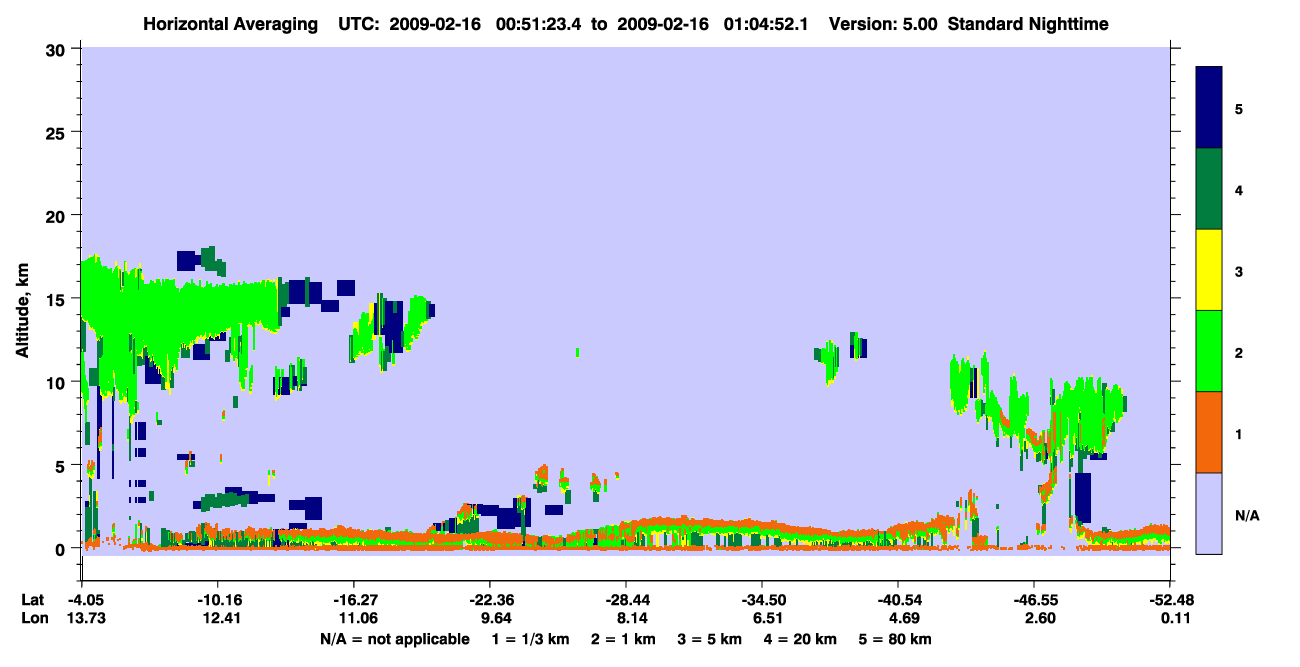Click the 20 km altitude tick label
The width and height of the screenshot is (1300, 667).
(x=57, y=216)
